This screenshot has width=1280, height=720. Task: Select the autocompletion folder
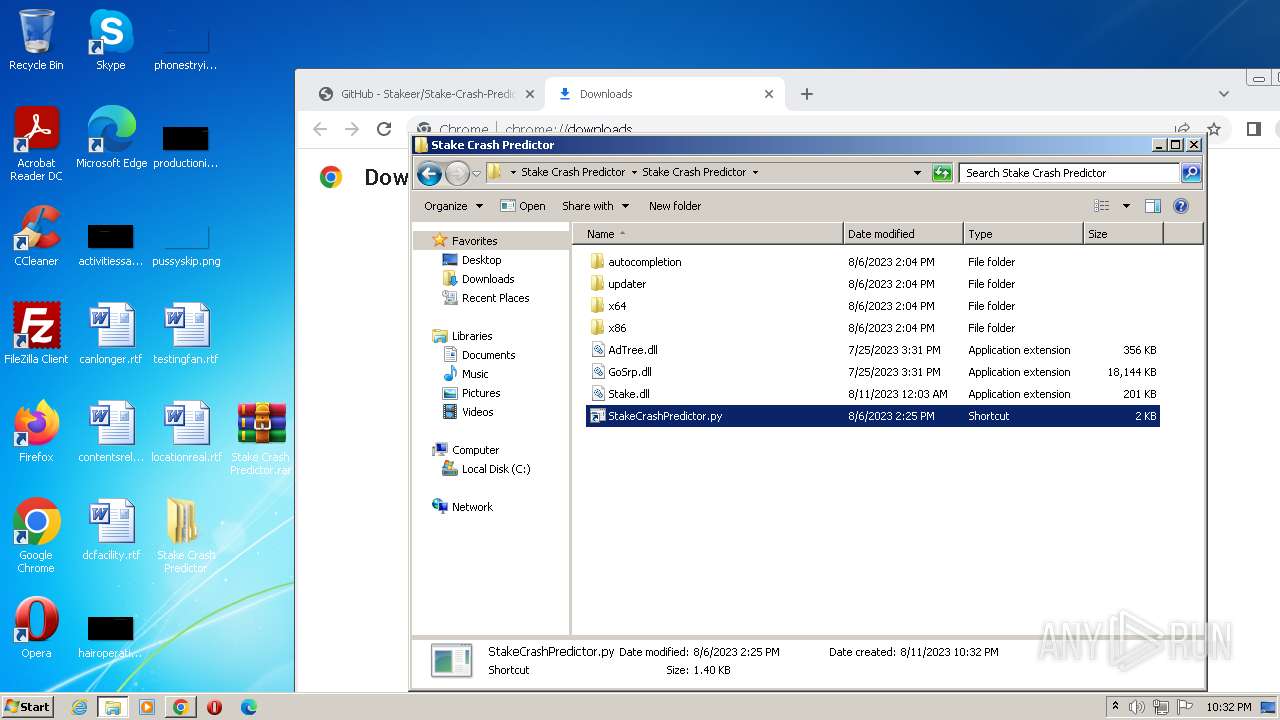(x=644, y=262)
